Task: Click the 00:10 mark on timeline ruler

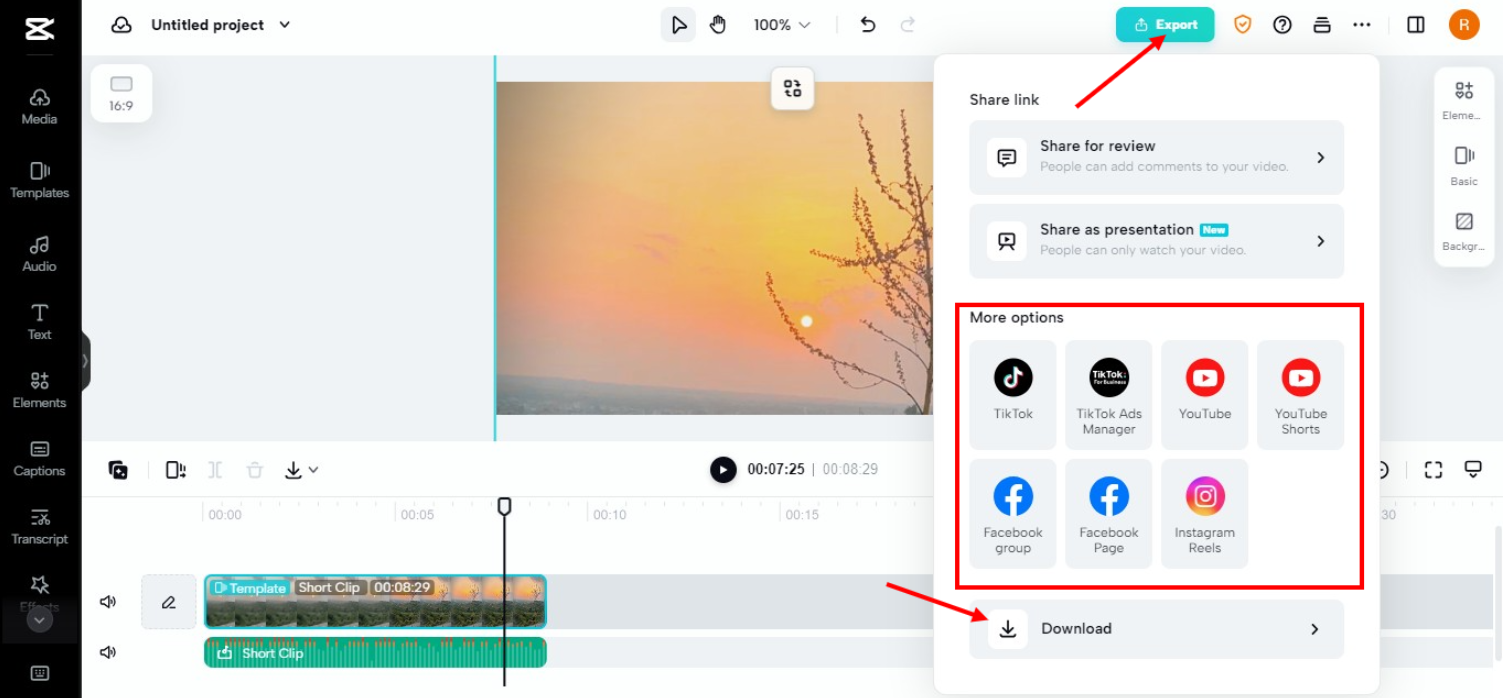Action: click(x=610, y=515)
